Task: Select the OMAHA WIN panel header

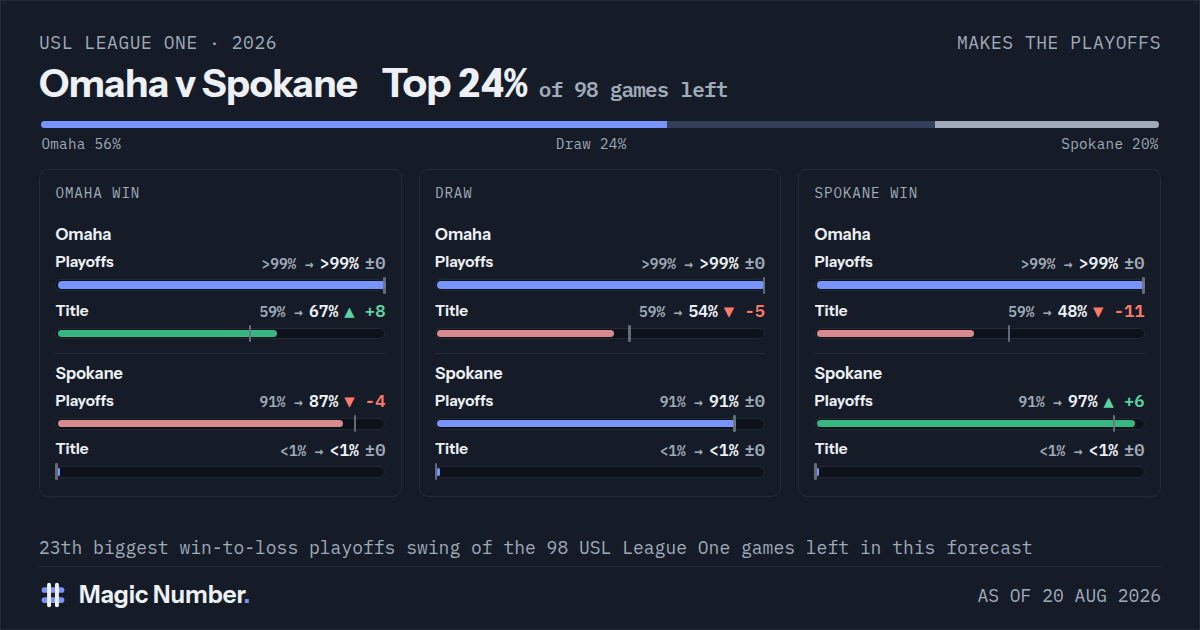Action: (98, 193)
